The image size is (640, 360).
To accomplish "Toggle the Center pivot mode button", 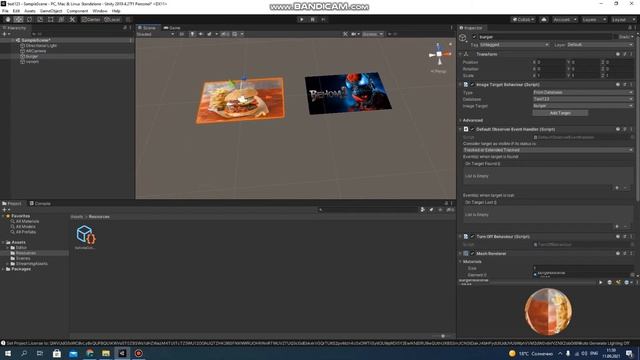I will click(x=91, y=19).
